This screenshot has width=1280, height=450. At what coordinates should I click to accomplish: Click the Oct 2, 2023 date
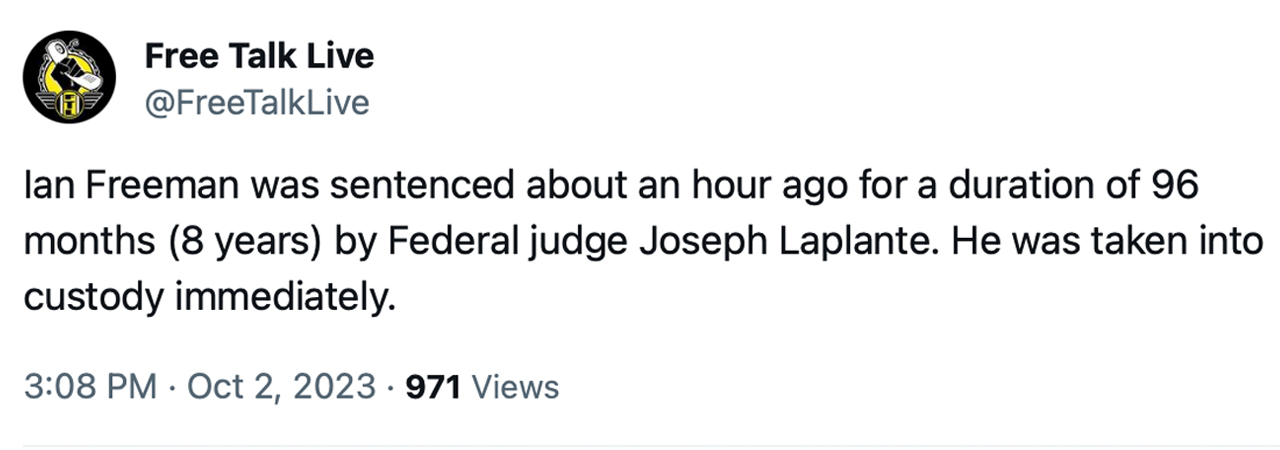(x=280, y=387)
